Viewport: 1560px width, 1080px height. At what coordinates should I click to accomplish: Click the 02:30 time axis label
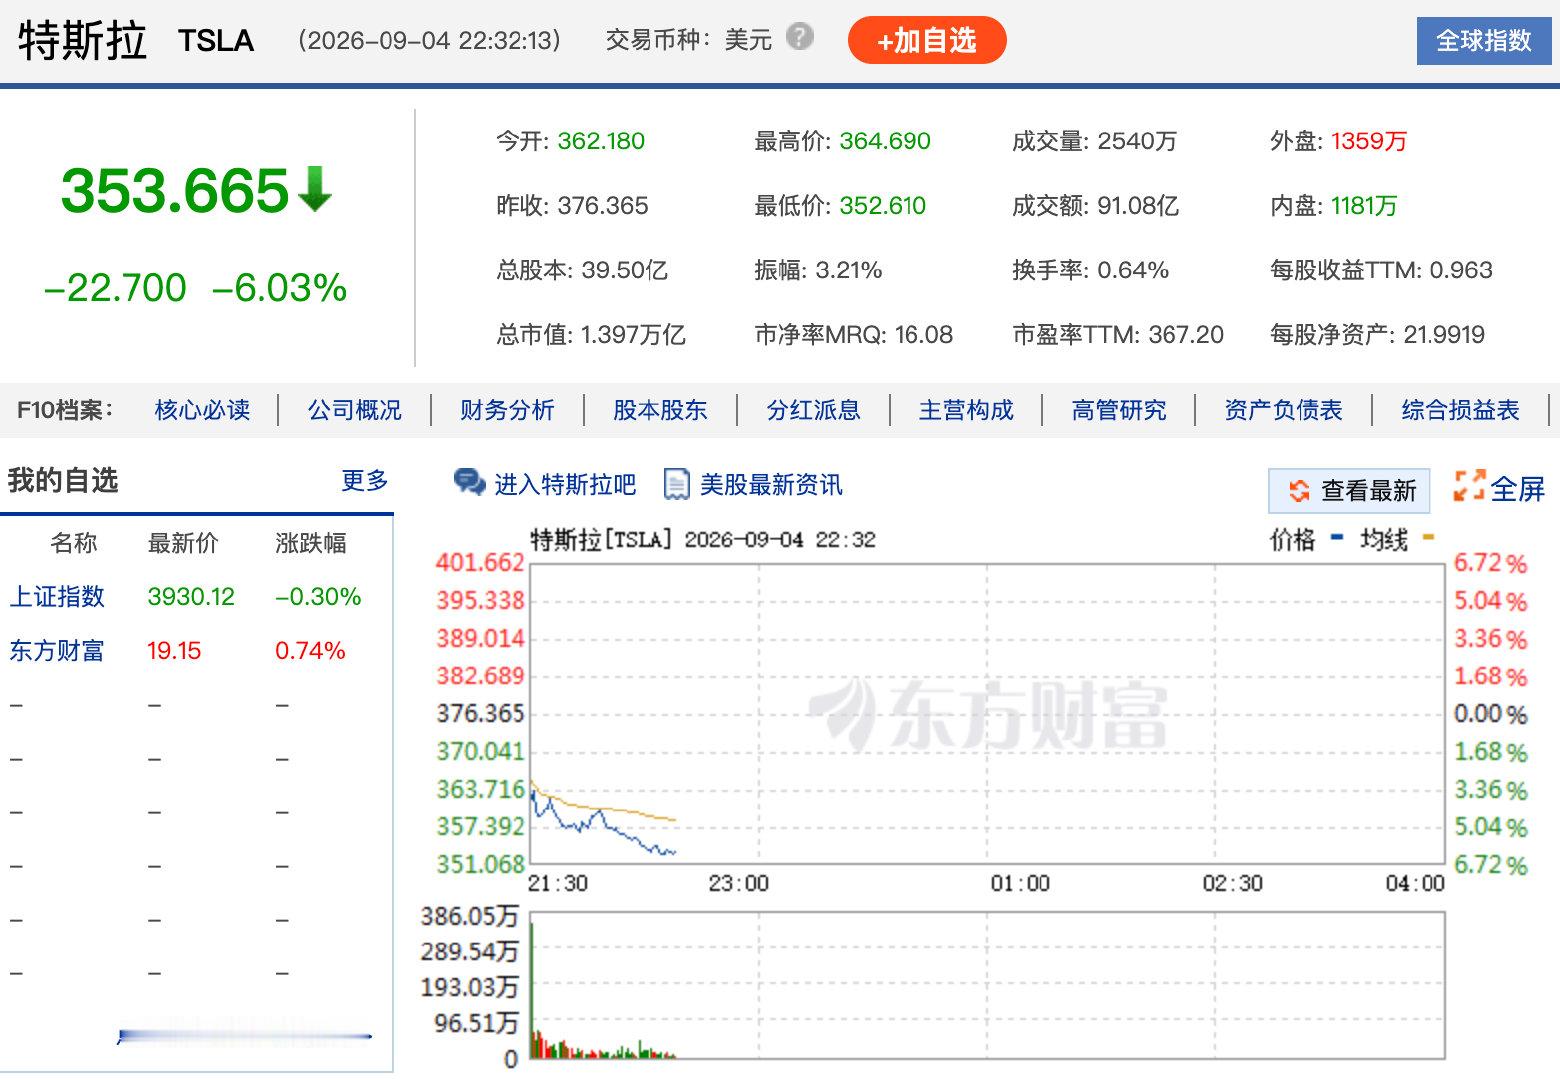(1233, 884)
